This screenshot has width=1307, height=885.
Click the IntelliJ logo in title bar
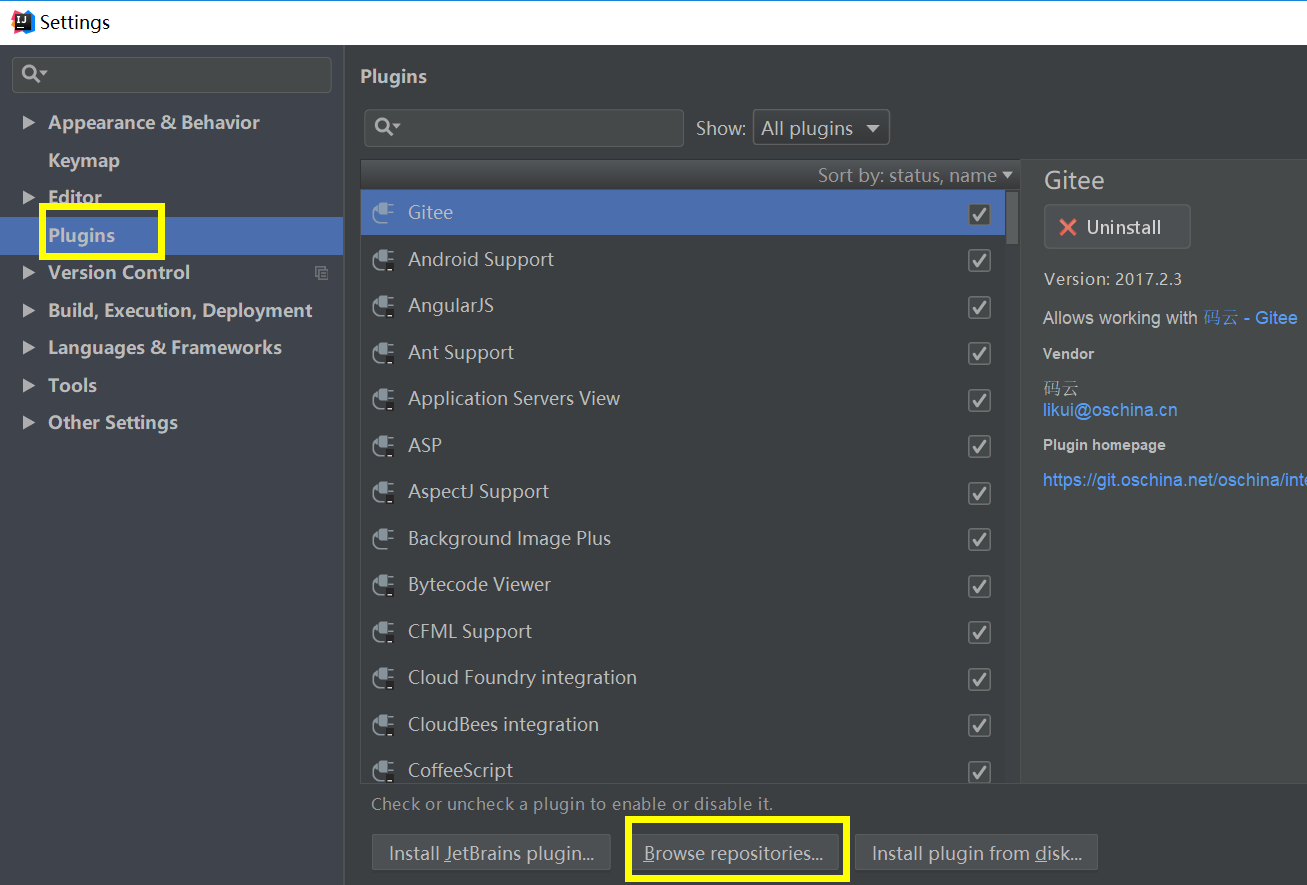[22, 22]
